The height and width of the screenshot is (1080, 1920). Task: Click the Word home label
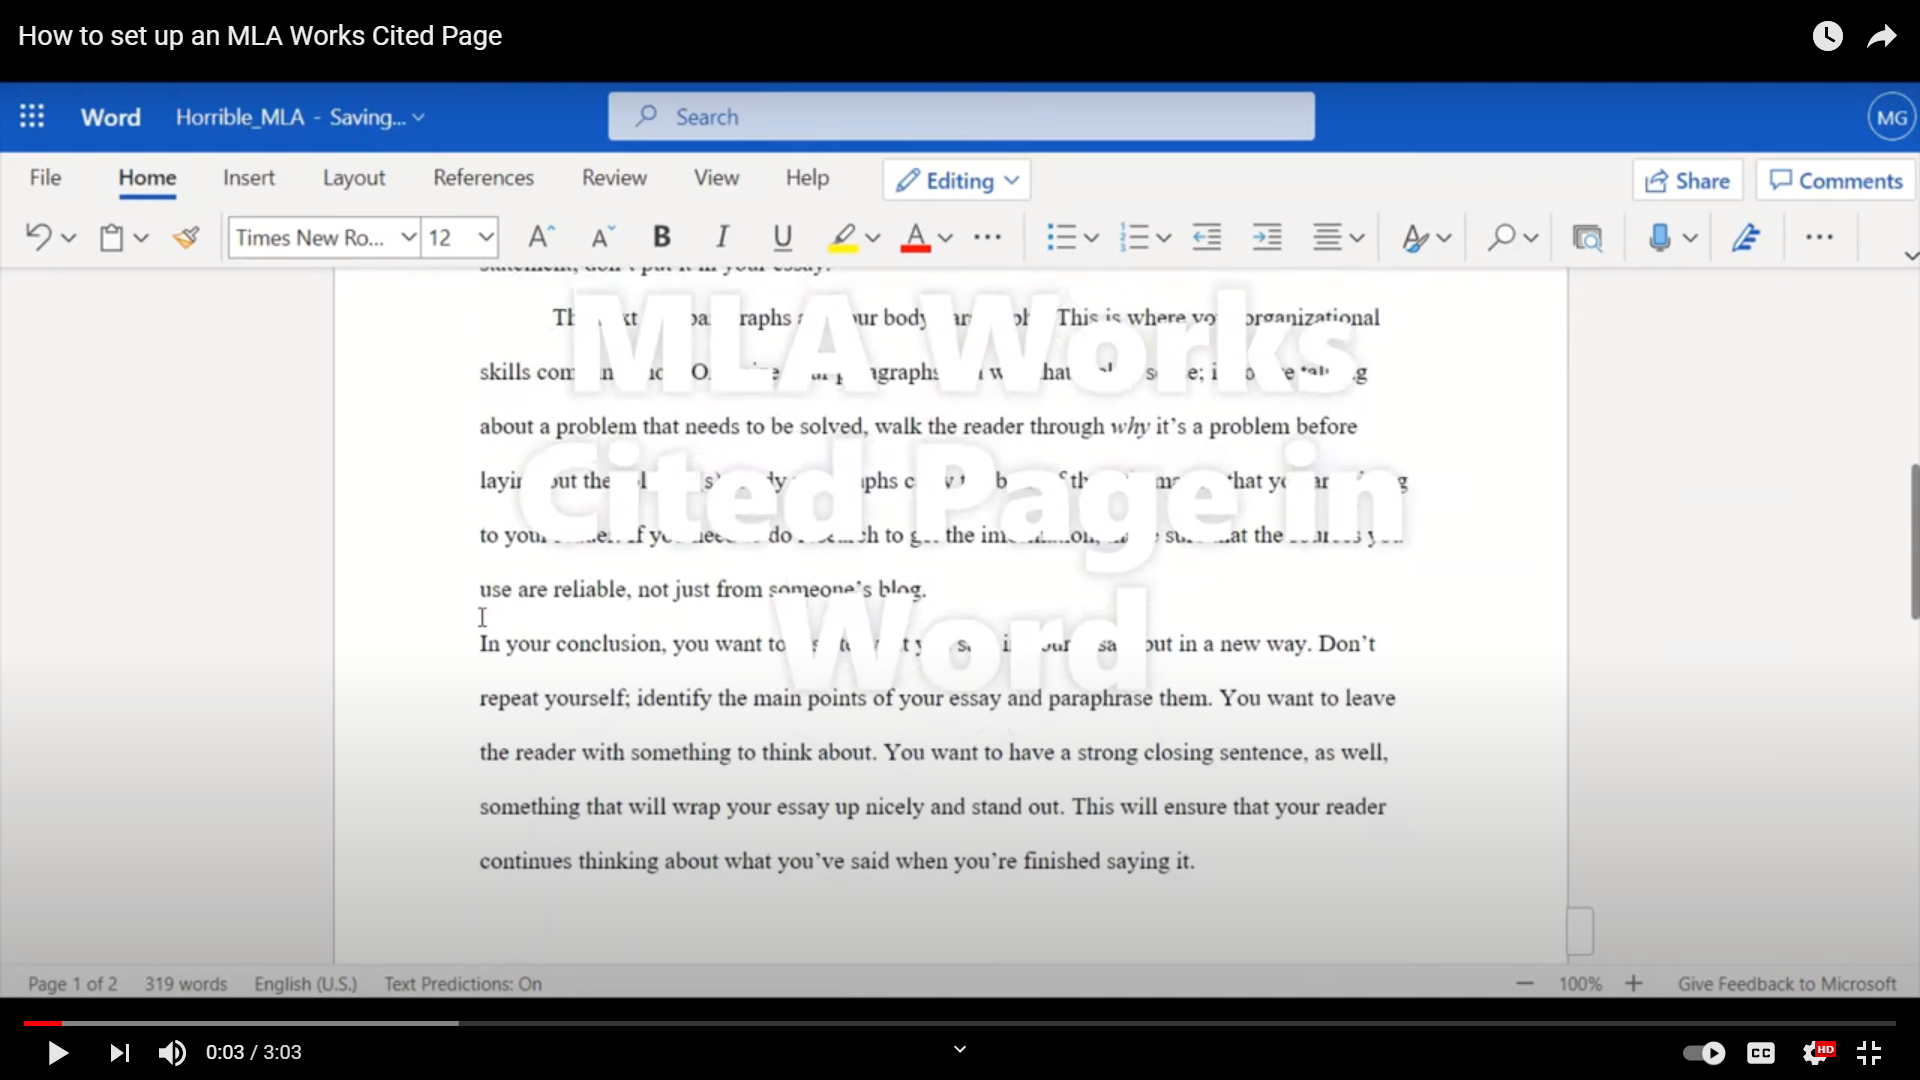point(111,117)
